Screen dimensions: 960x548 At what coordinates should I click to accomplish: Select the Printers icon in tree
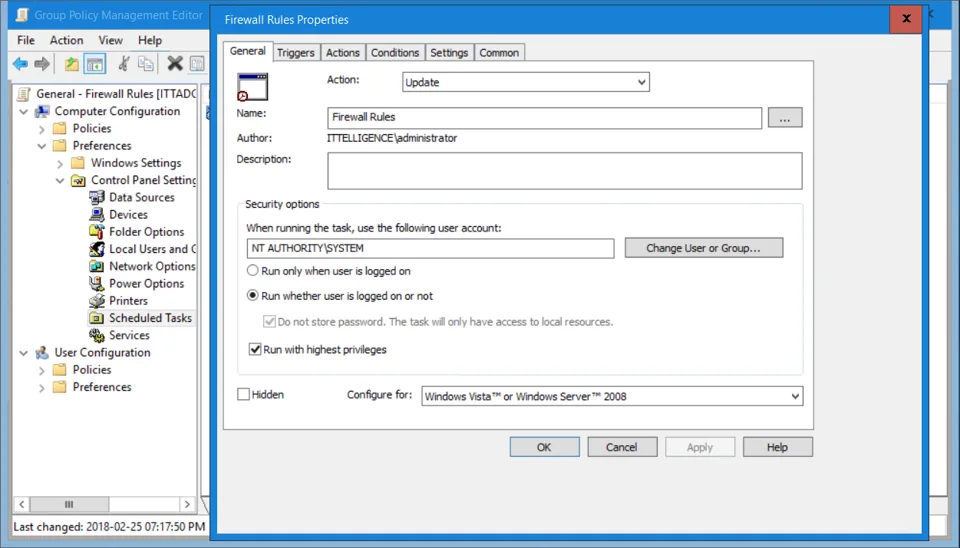(x=97, y=301)
